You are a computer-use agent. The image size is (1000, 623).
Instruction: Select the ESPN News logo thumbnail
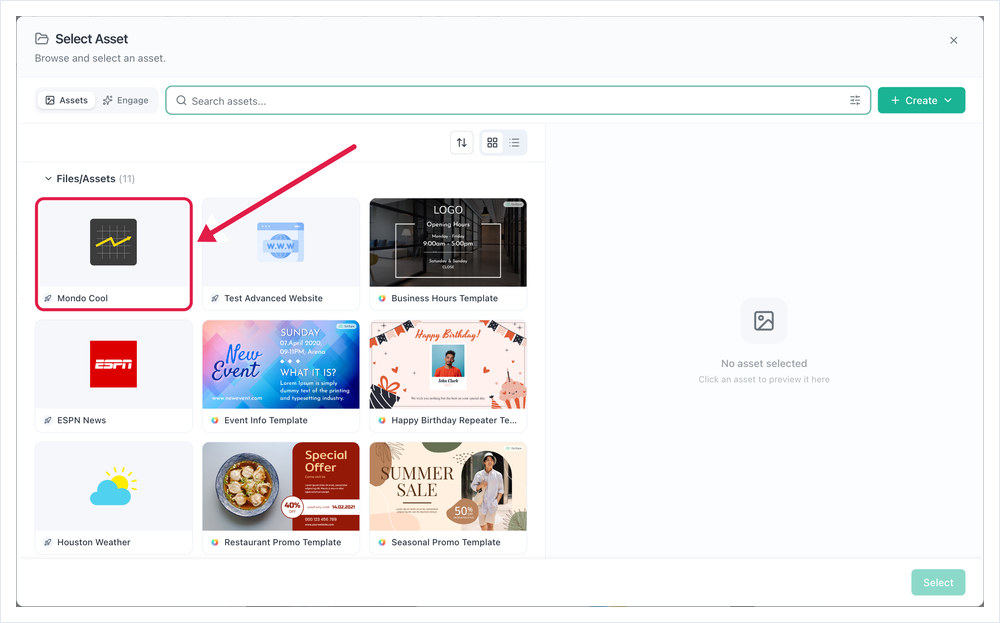tap(114, 364)
